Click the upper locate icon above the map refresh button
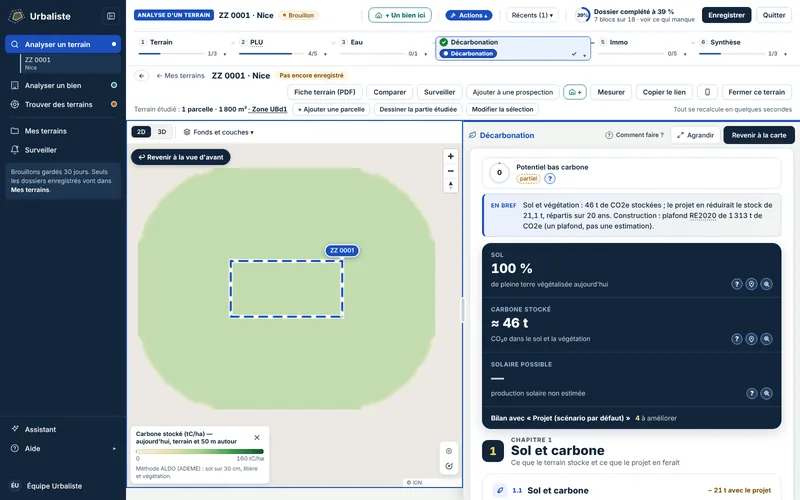The height and width of the screenshot is (500, 800). coord(449,451)
